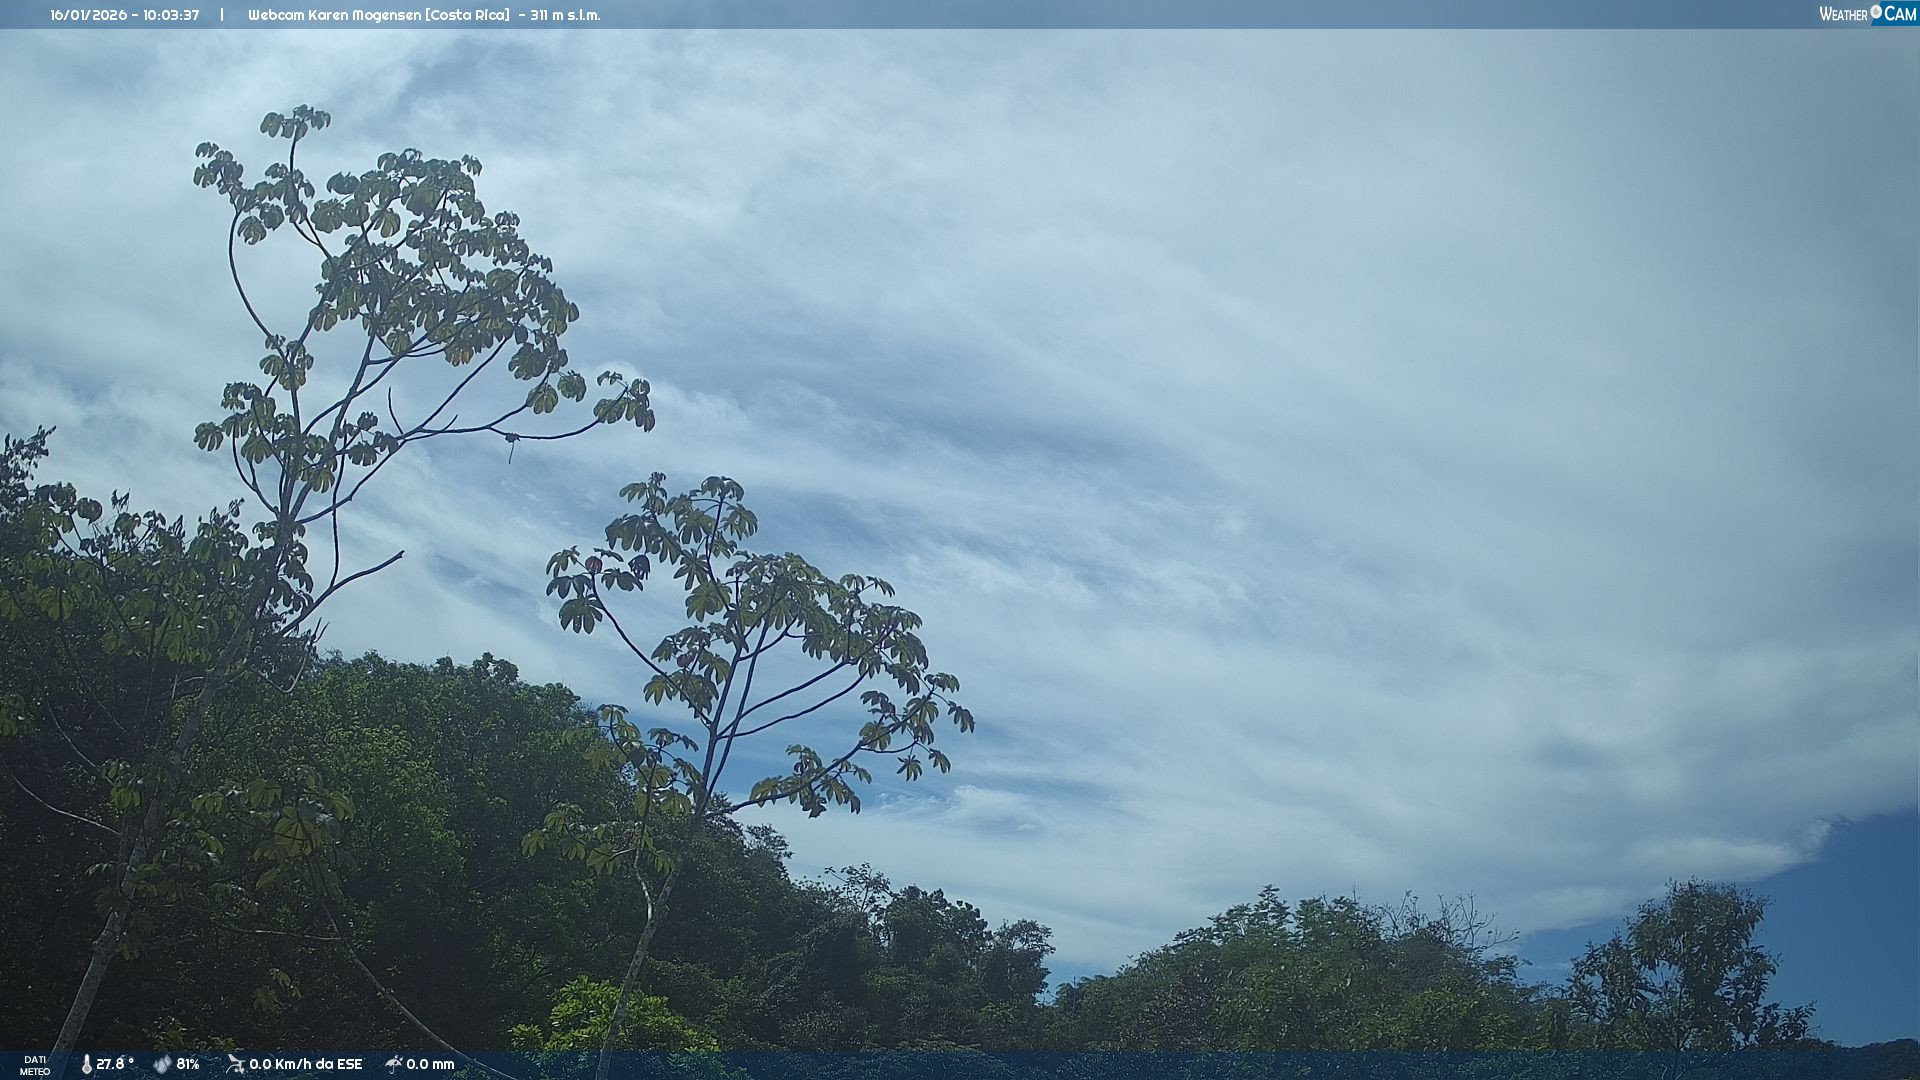The width and height of the screenshot is (1920, 1080).
Task: Click the Webcam Karen Mogensen title text
Action: [x=334, y=15]
